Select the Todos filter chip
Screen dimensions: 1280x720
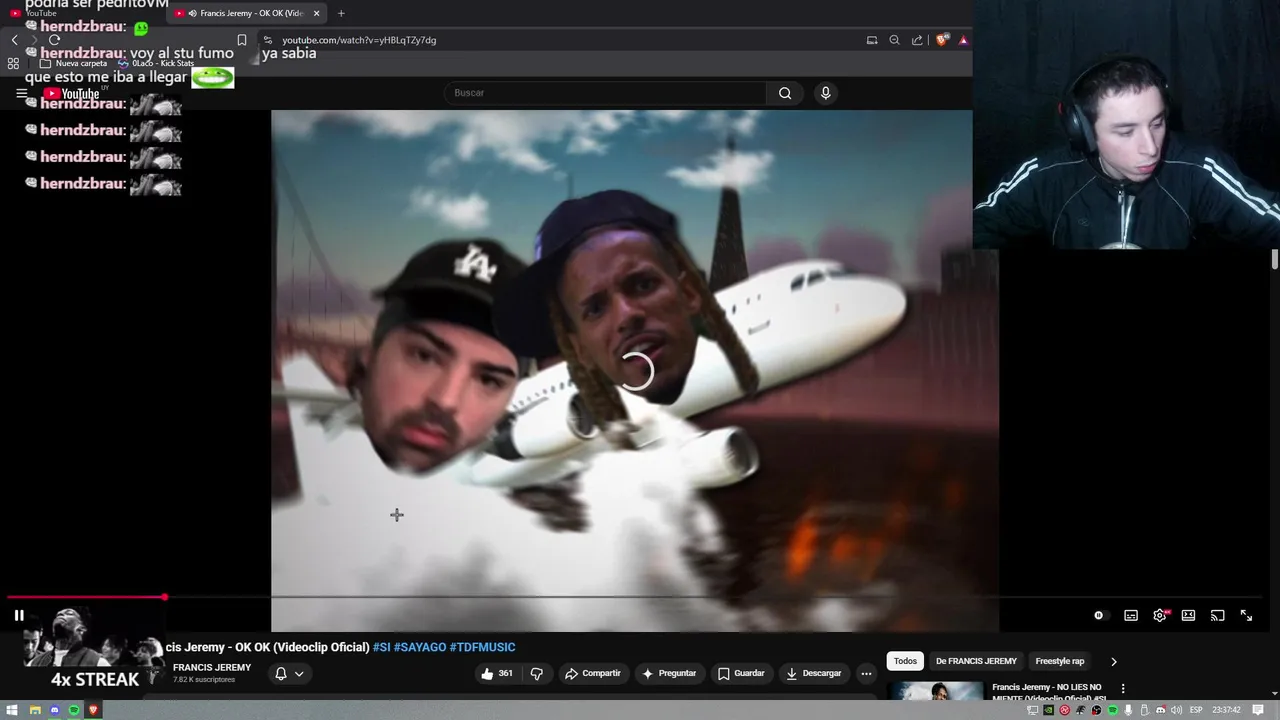click(x=905, y=661)
